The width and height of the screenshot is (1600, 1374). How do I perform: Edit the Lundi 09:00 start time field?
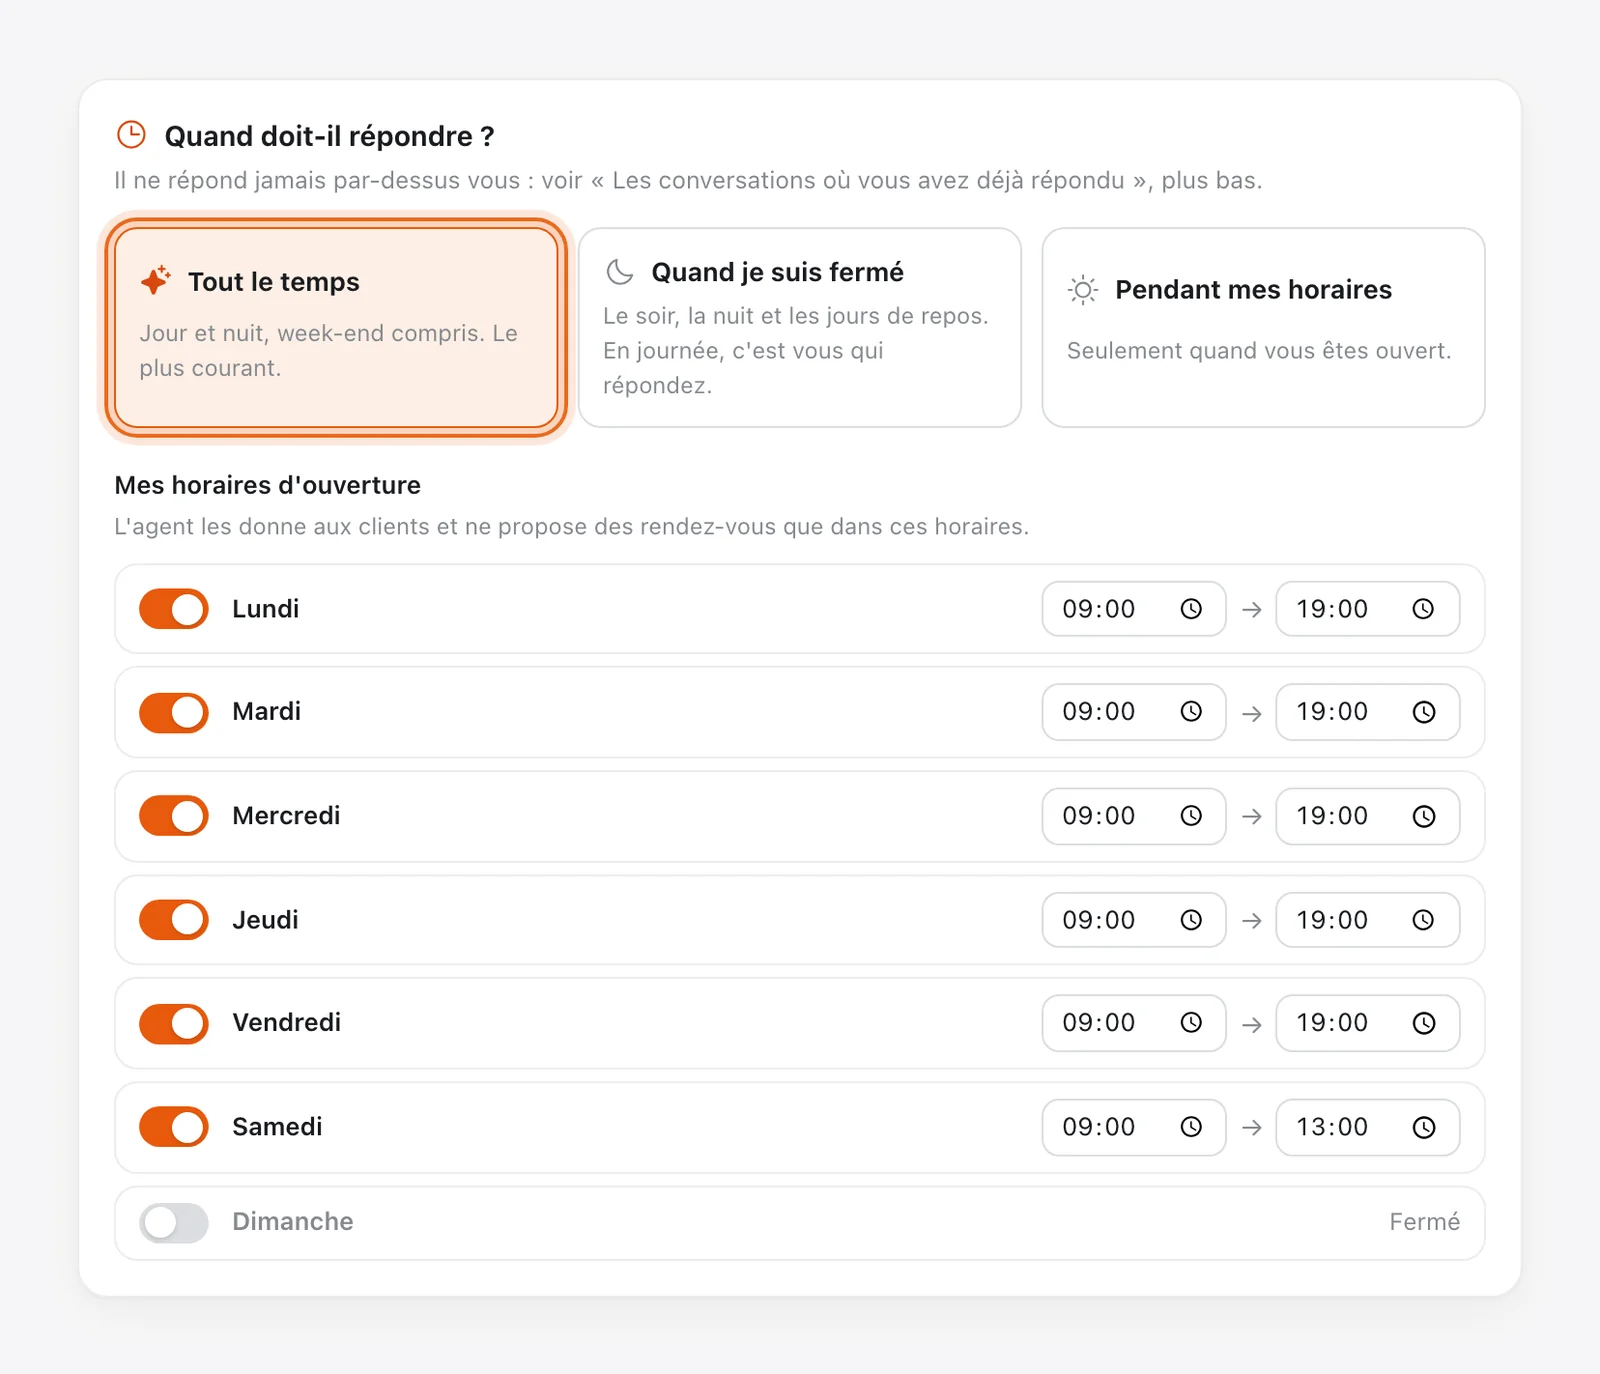tap(1134, 609)
